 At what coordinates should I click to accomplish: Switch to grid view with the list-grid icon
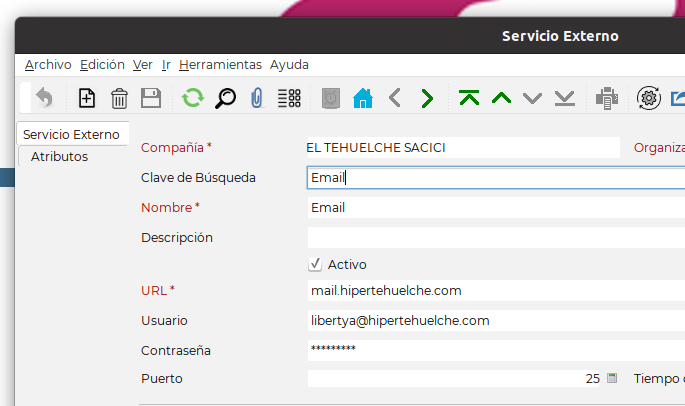(x=289, y=98)
